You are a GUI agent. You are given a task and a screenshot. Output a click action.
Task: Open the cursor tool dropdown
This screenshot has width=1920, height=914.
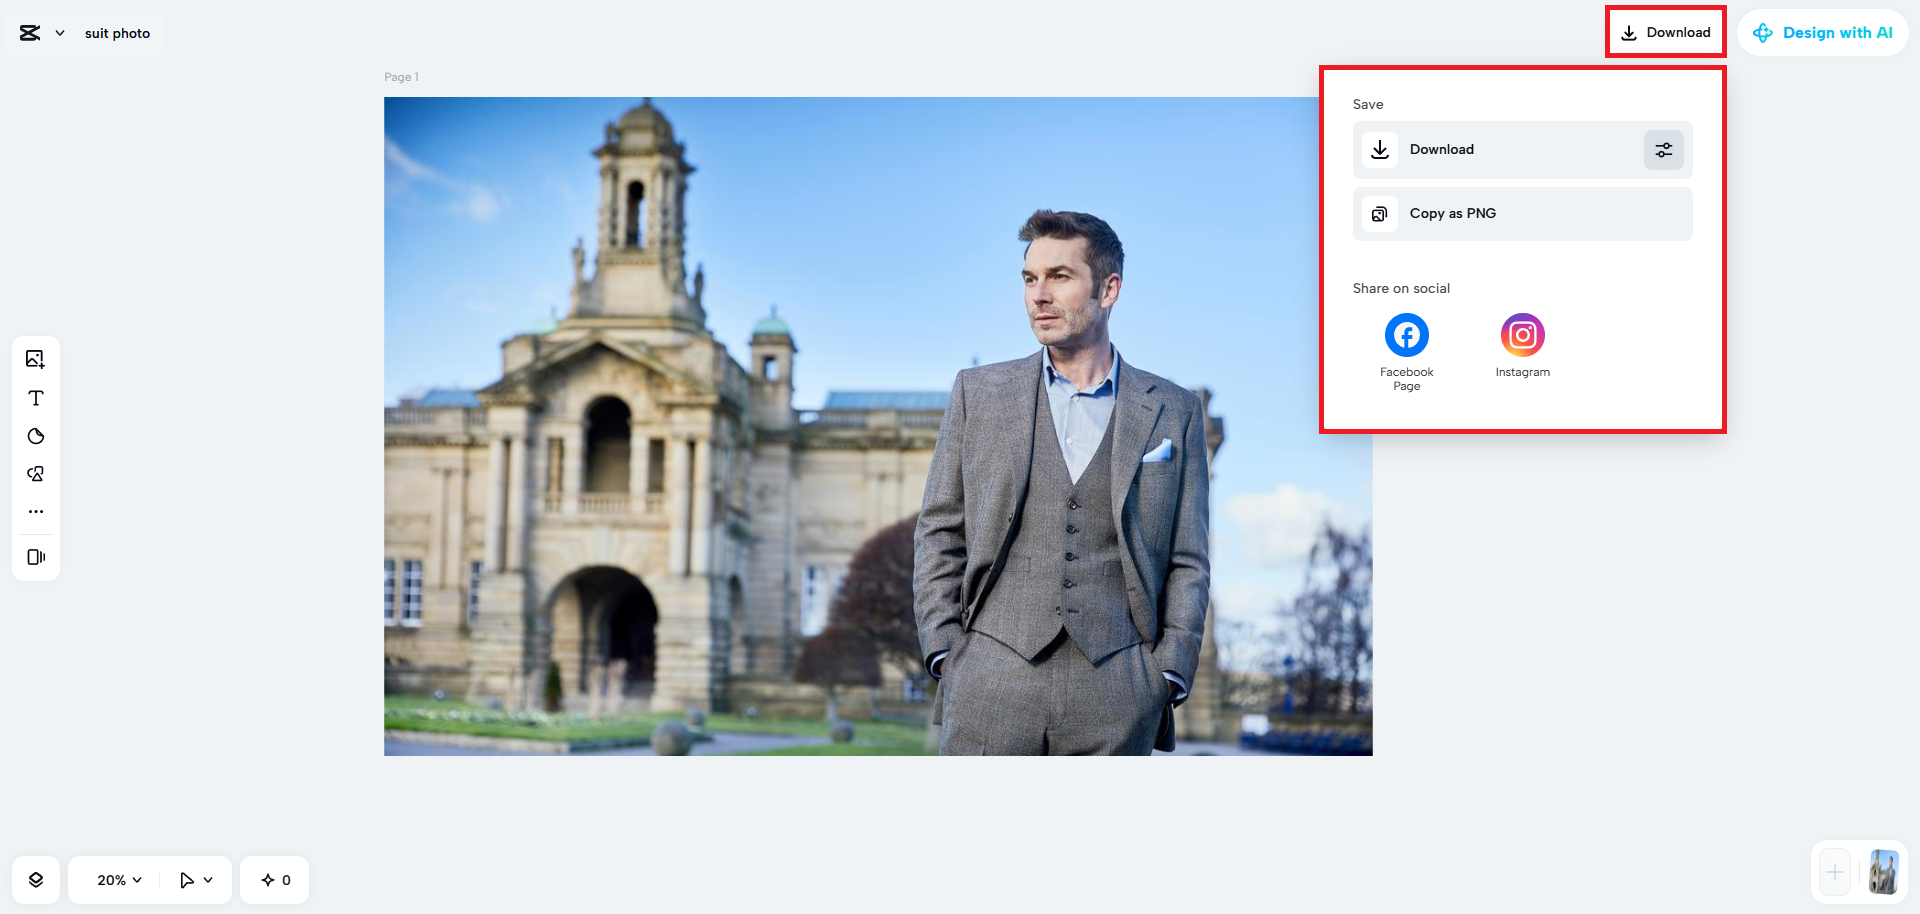pyautogui.click(x=195, y=879)
